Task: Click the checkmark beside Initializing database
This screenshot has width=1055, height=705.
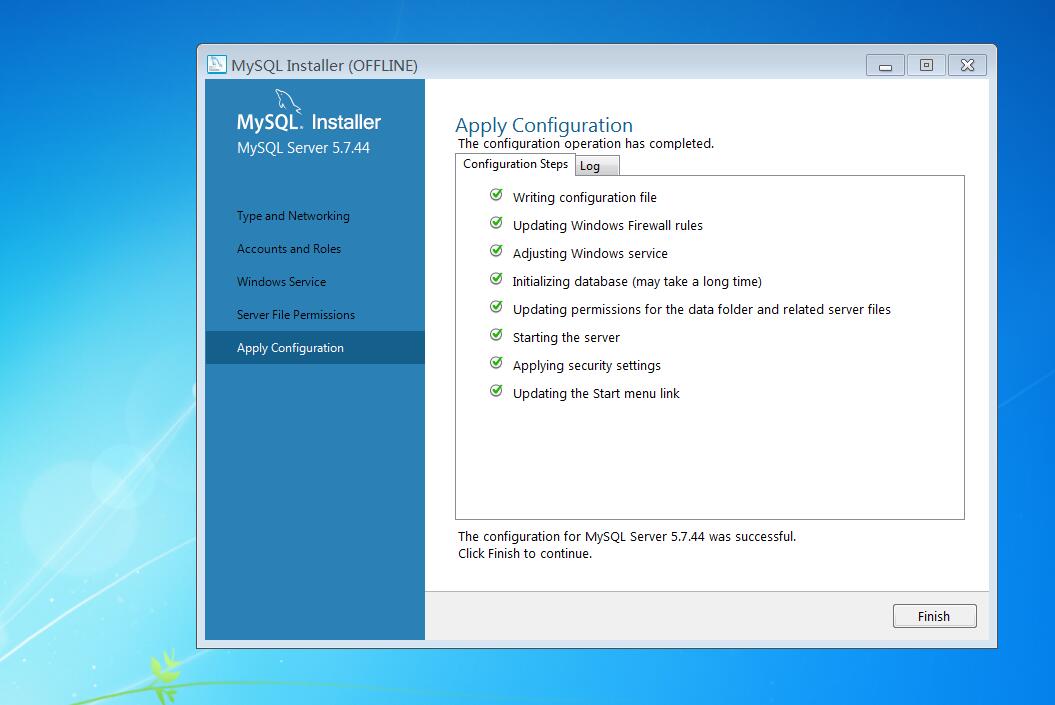Action: [496, 279]
